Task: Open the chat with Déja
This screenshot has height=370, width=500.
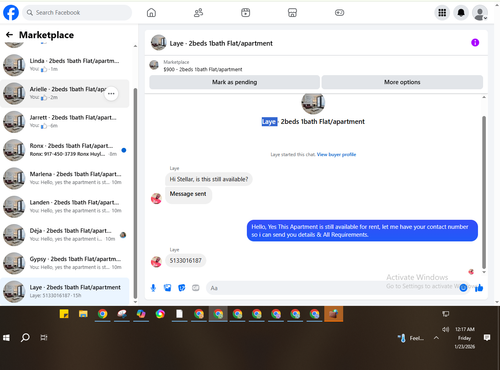Action: (x=65, y=235)
